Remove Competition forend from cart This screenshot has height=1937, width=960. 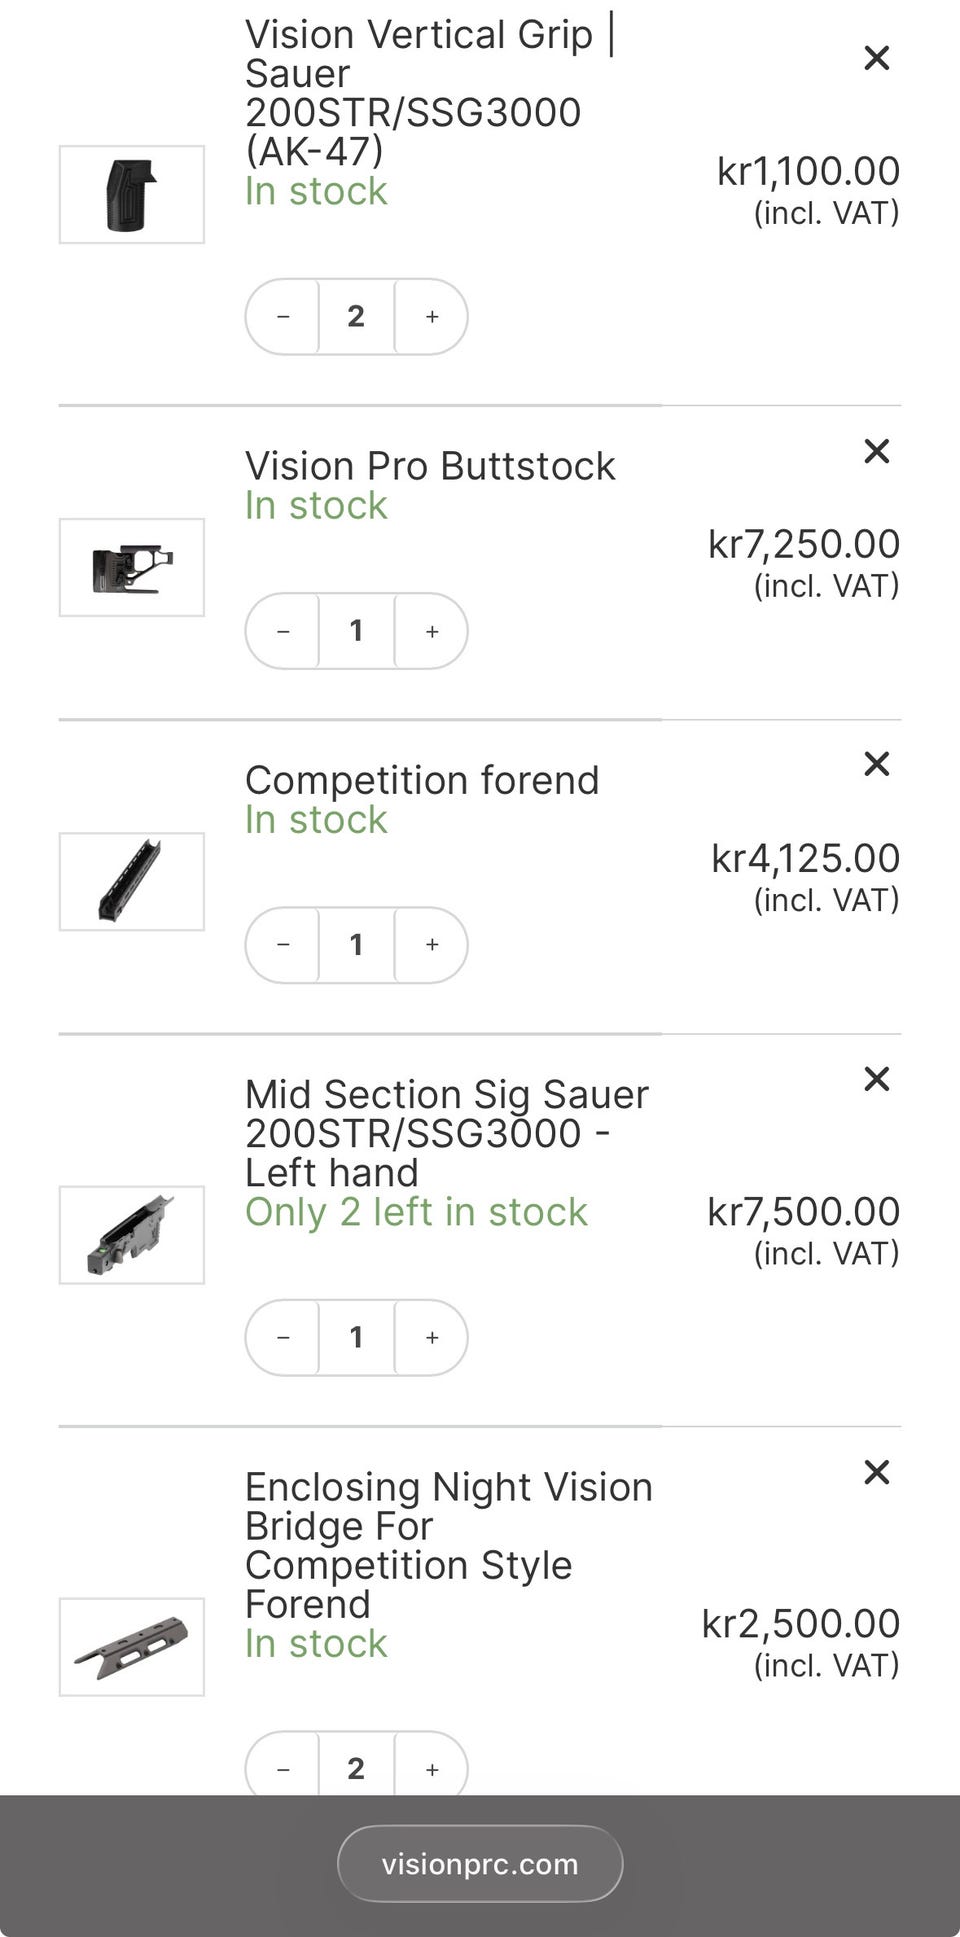(x=876, y=764)
